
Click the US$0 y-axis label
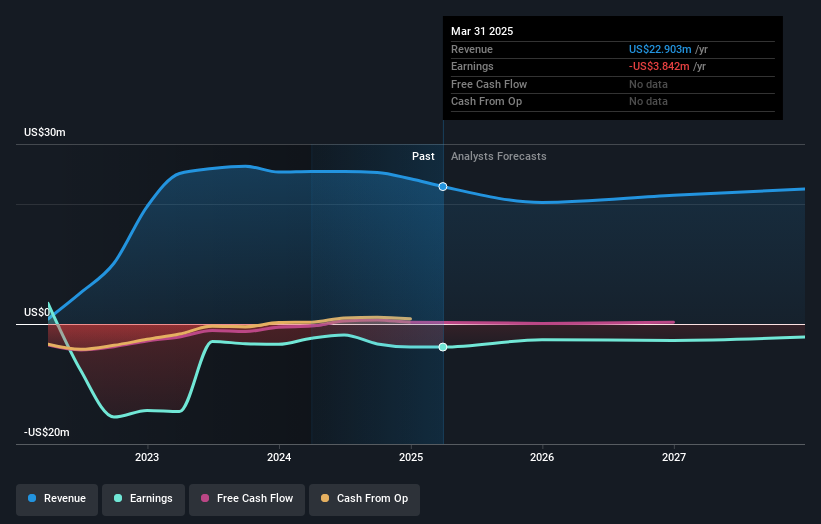pos(37,313)
